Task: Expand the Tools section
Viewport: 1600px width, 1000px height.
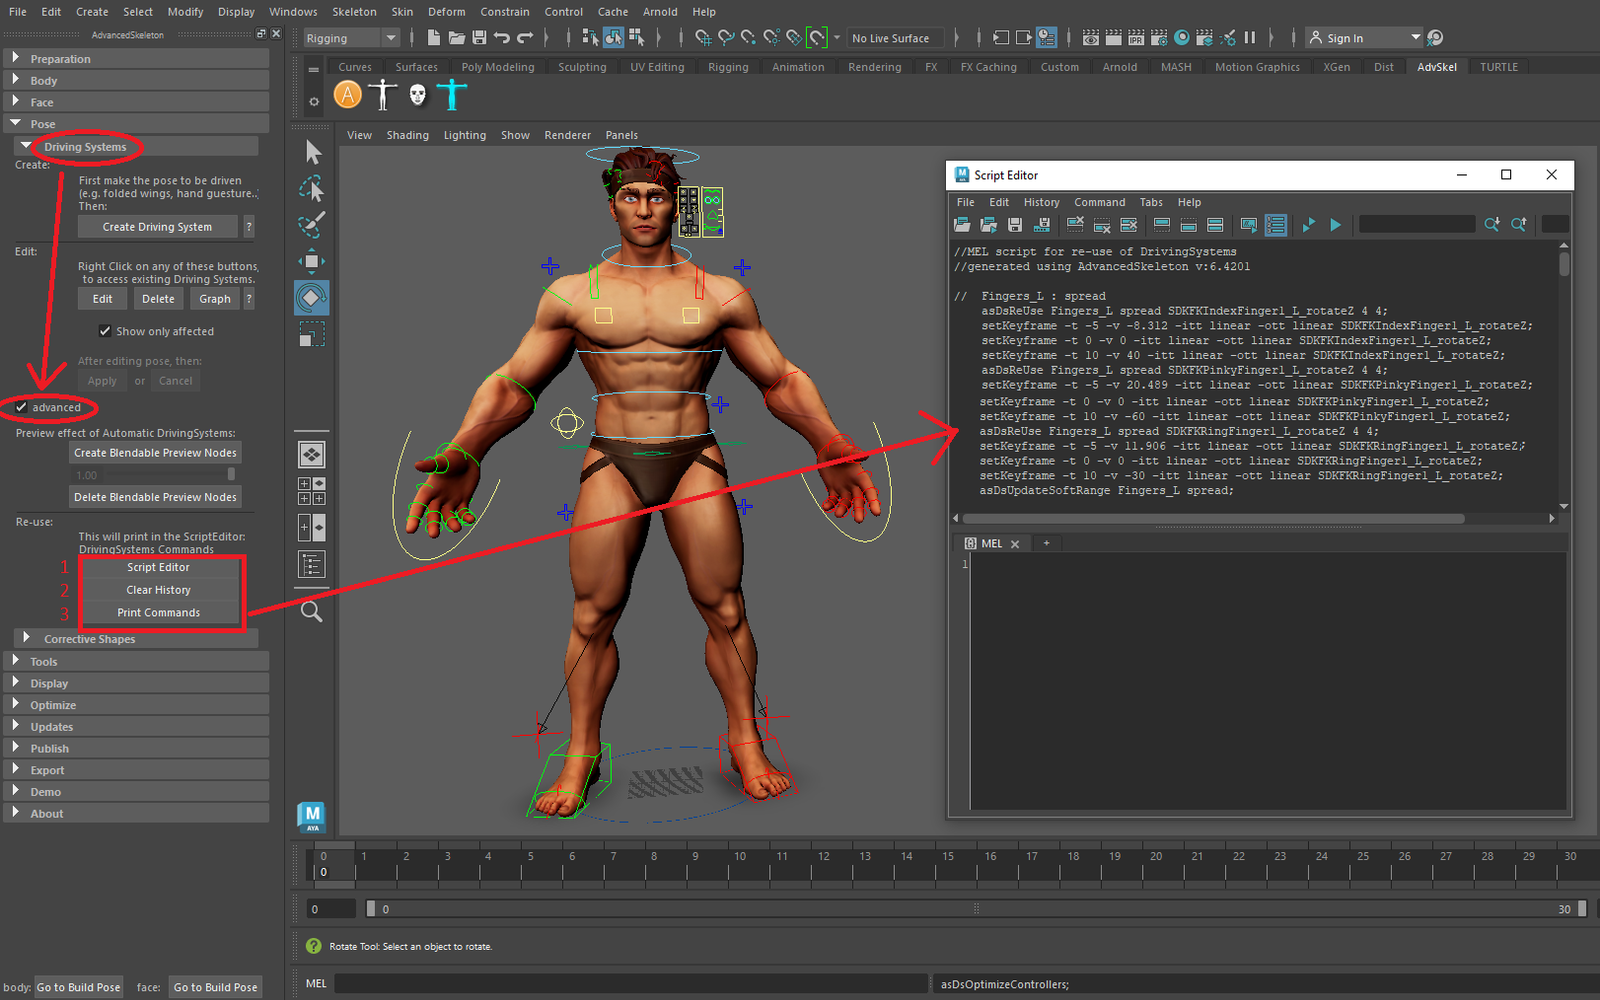Action: pyautogui.click(x=136, y=662)
